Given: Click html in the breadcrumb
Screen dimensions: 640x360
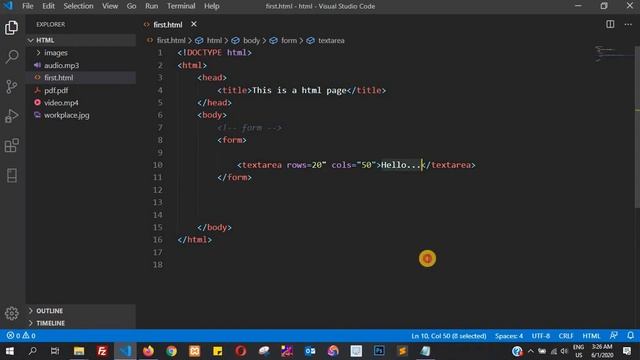Looking at the screenshot, I should coord(214,40).
